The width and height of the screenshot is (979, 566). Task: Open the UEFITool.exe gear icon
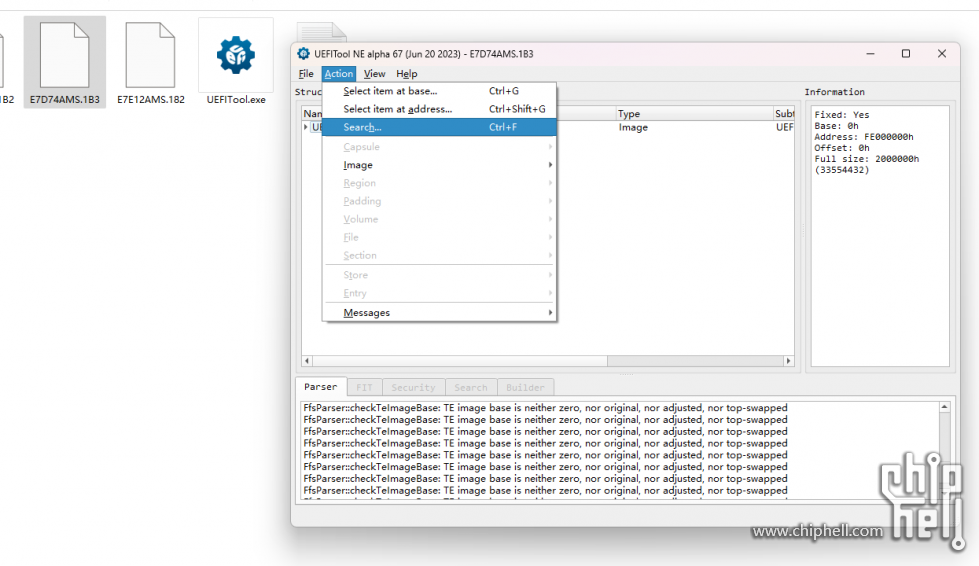[x=236, y=55]
